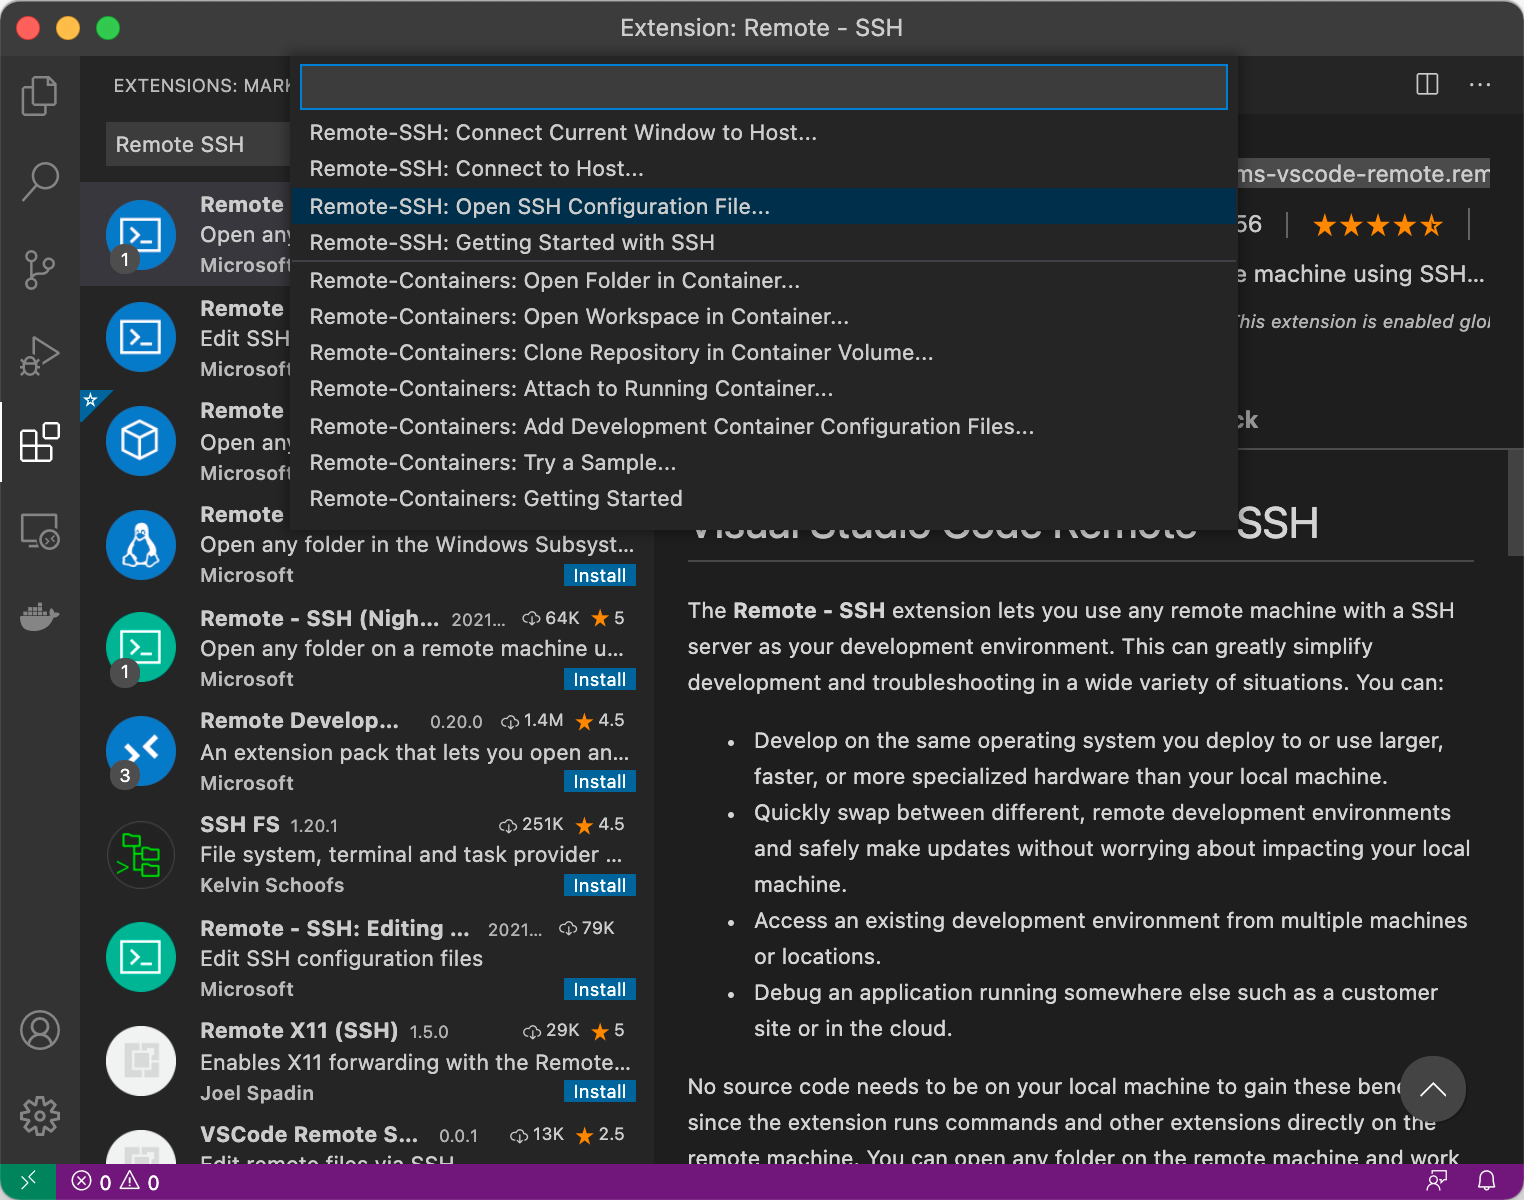Open the Manage gear icon
1524x1200 pixels.
point(39,1115)
